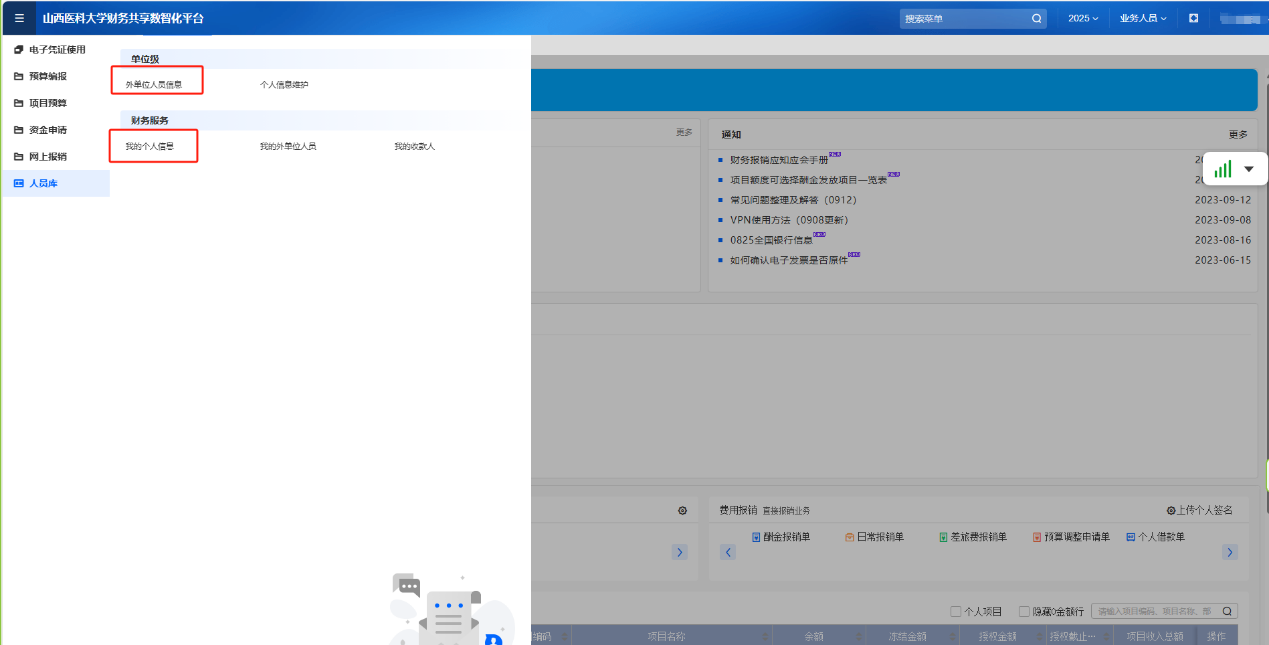Image resolution: width=1269 pixels, height=645 pixels.
Task: Open the 我的个人信息 link
Action: (150, 146)
